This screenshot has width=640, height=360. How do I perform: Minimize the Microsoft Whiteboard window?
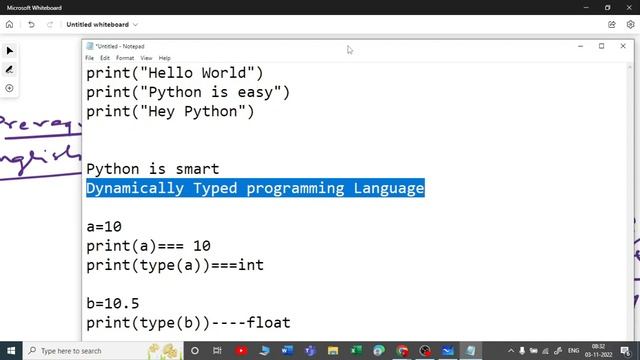point(586,7)
